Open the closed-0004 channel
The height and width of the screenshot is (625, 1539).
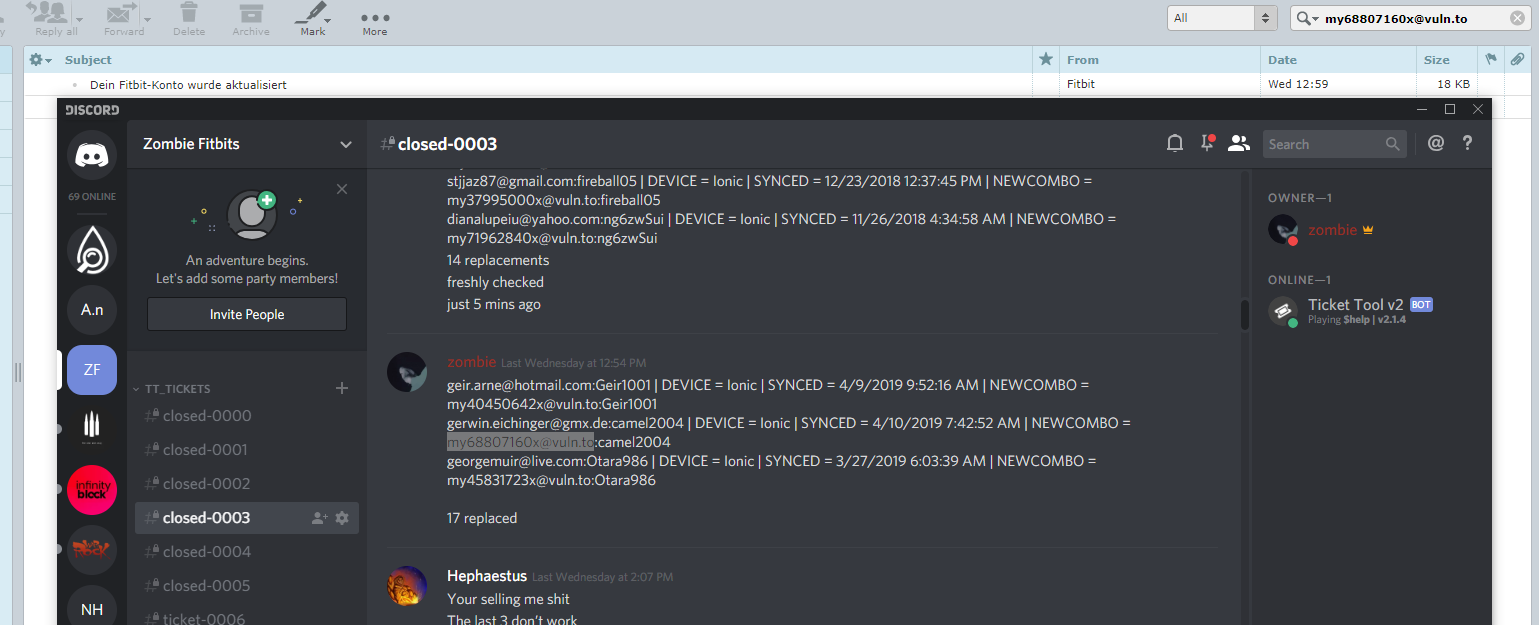pyautogui.click(x=247, y=552)
